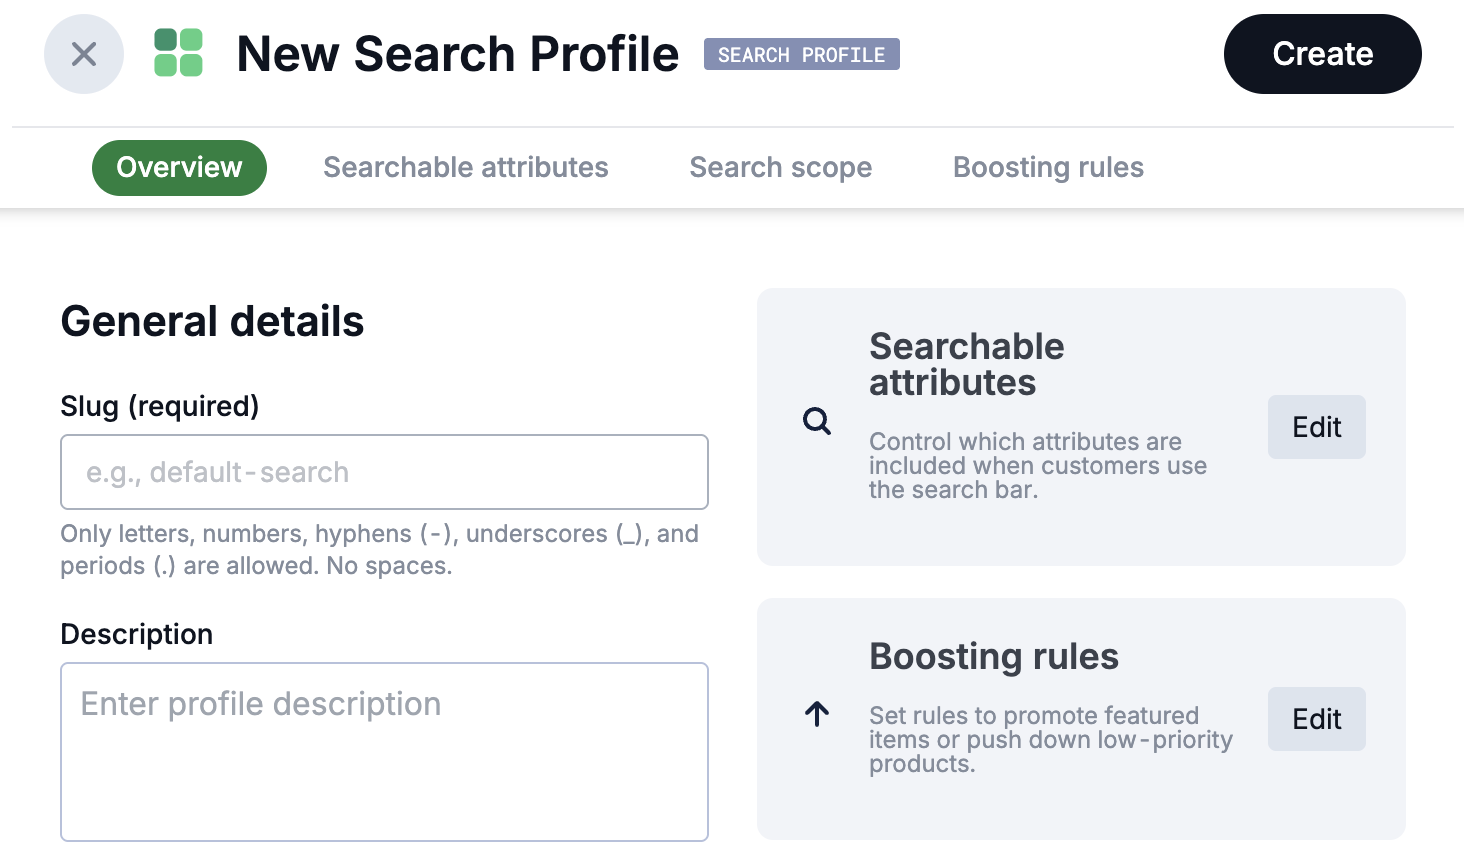This screenshot has width=1464, height=864.
Task: Switch to the Boosting rules tab
Action: pos(1048,167)
